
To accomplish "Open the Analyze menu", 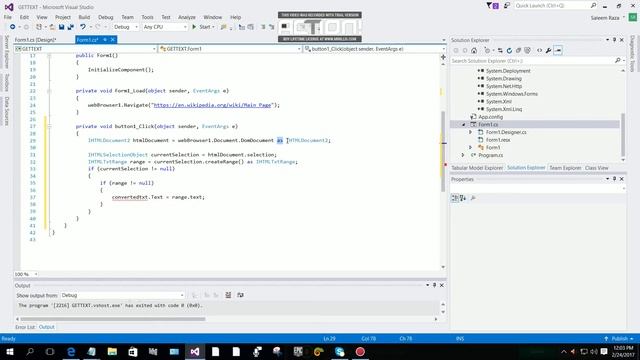I will [187, 17].
